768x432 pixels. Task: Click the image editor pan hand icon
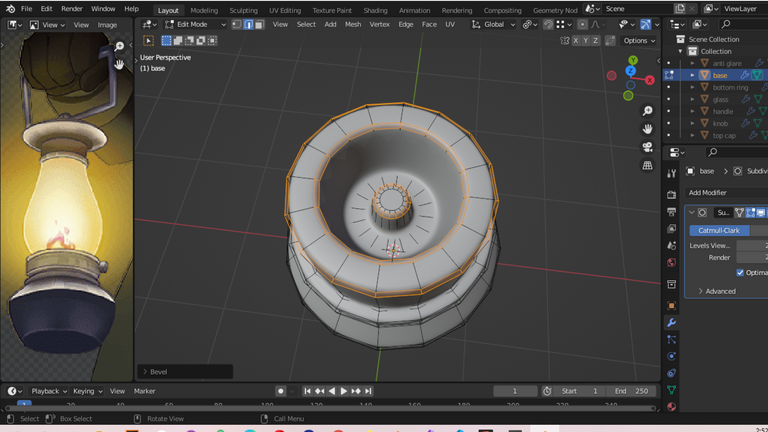coord(119,64)
